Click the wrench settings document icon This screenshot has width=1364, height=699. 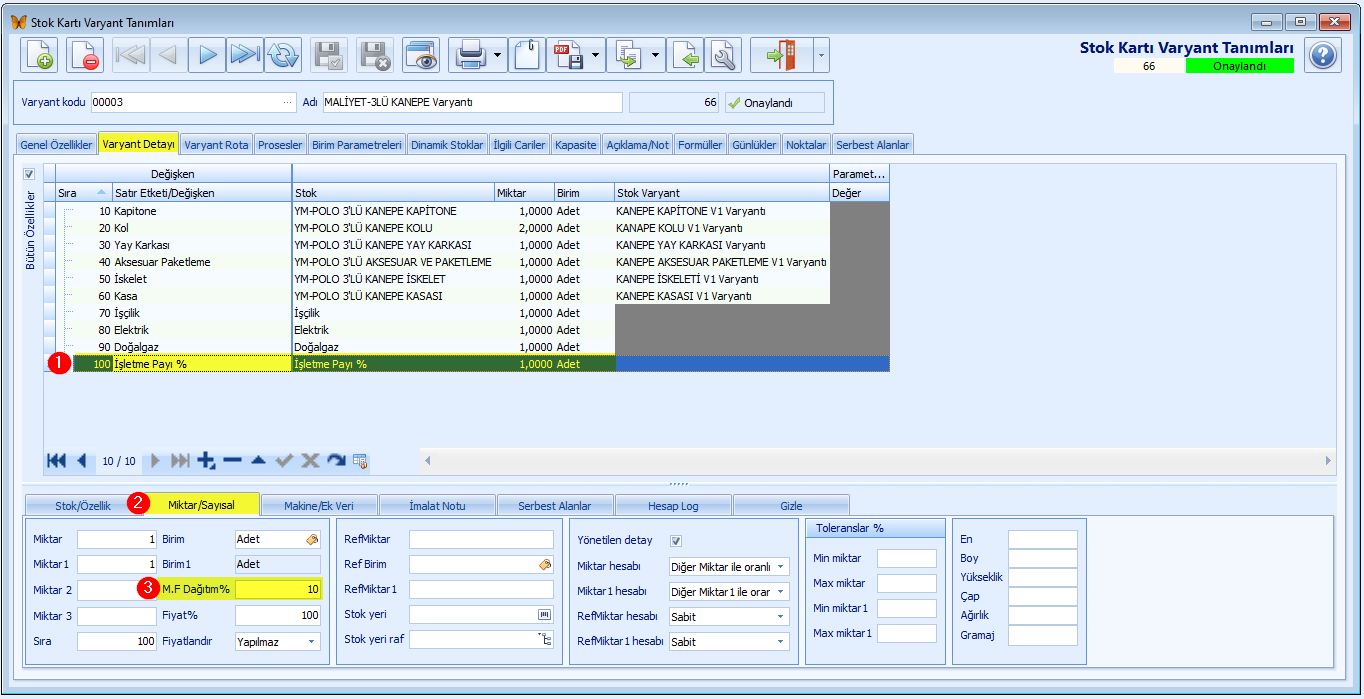pyautogui.click(x=723, y=55)
